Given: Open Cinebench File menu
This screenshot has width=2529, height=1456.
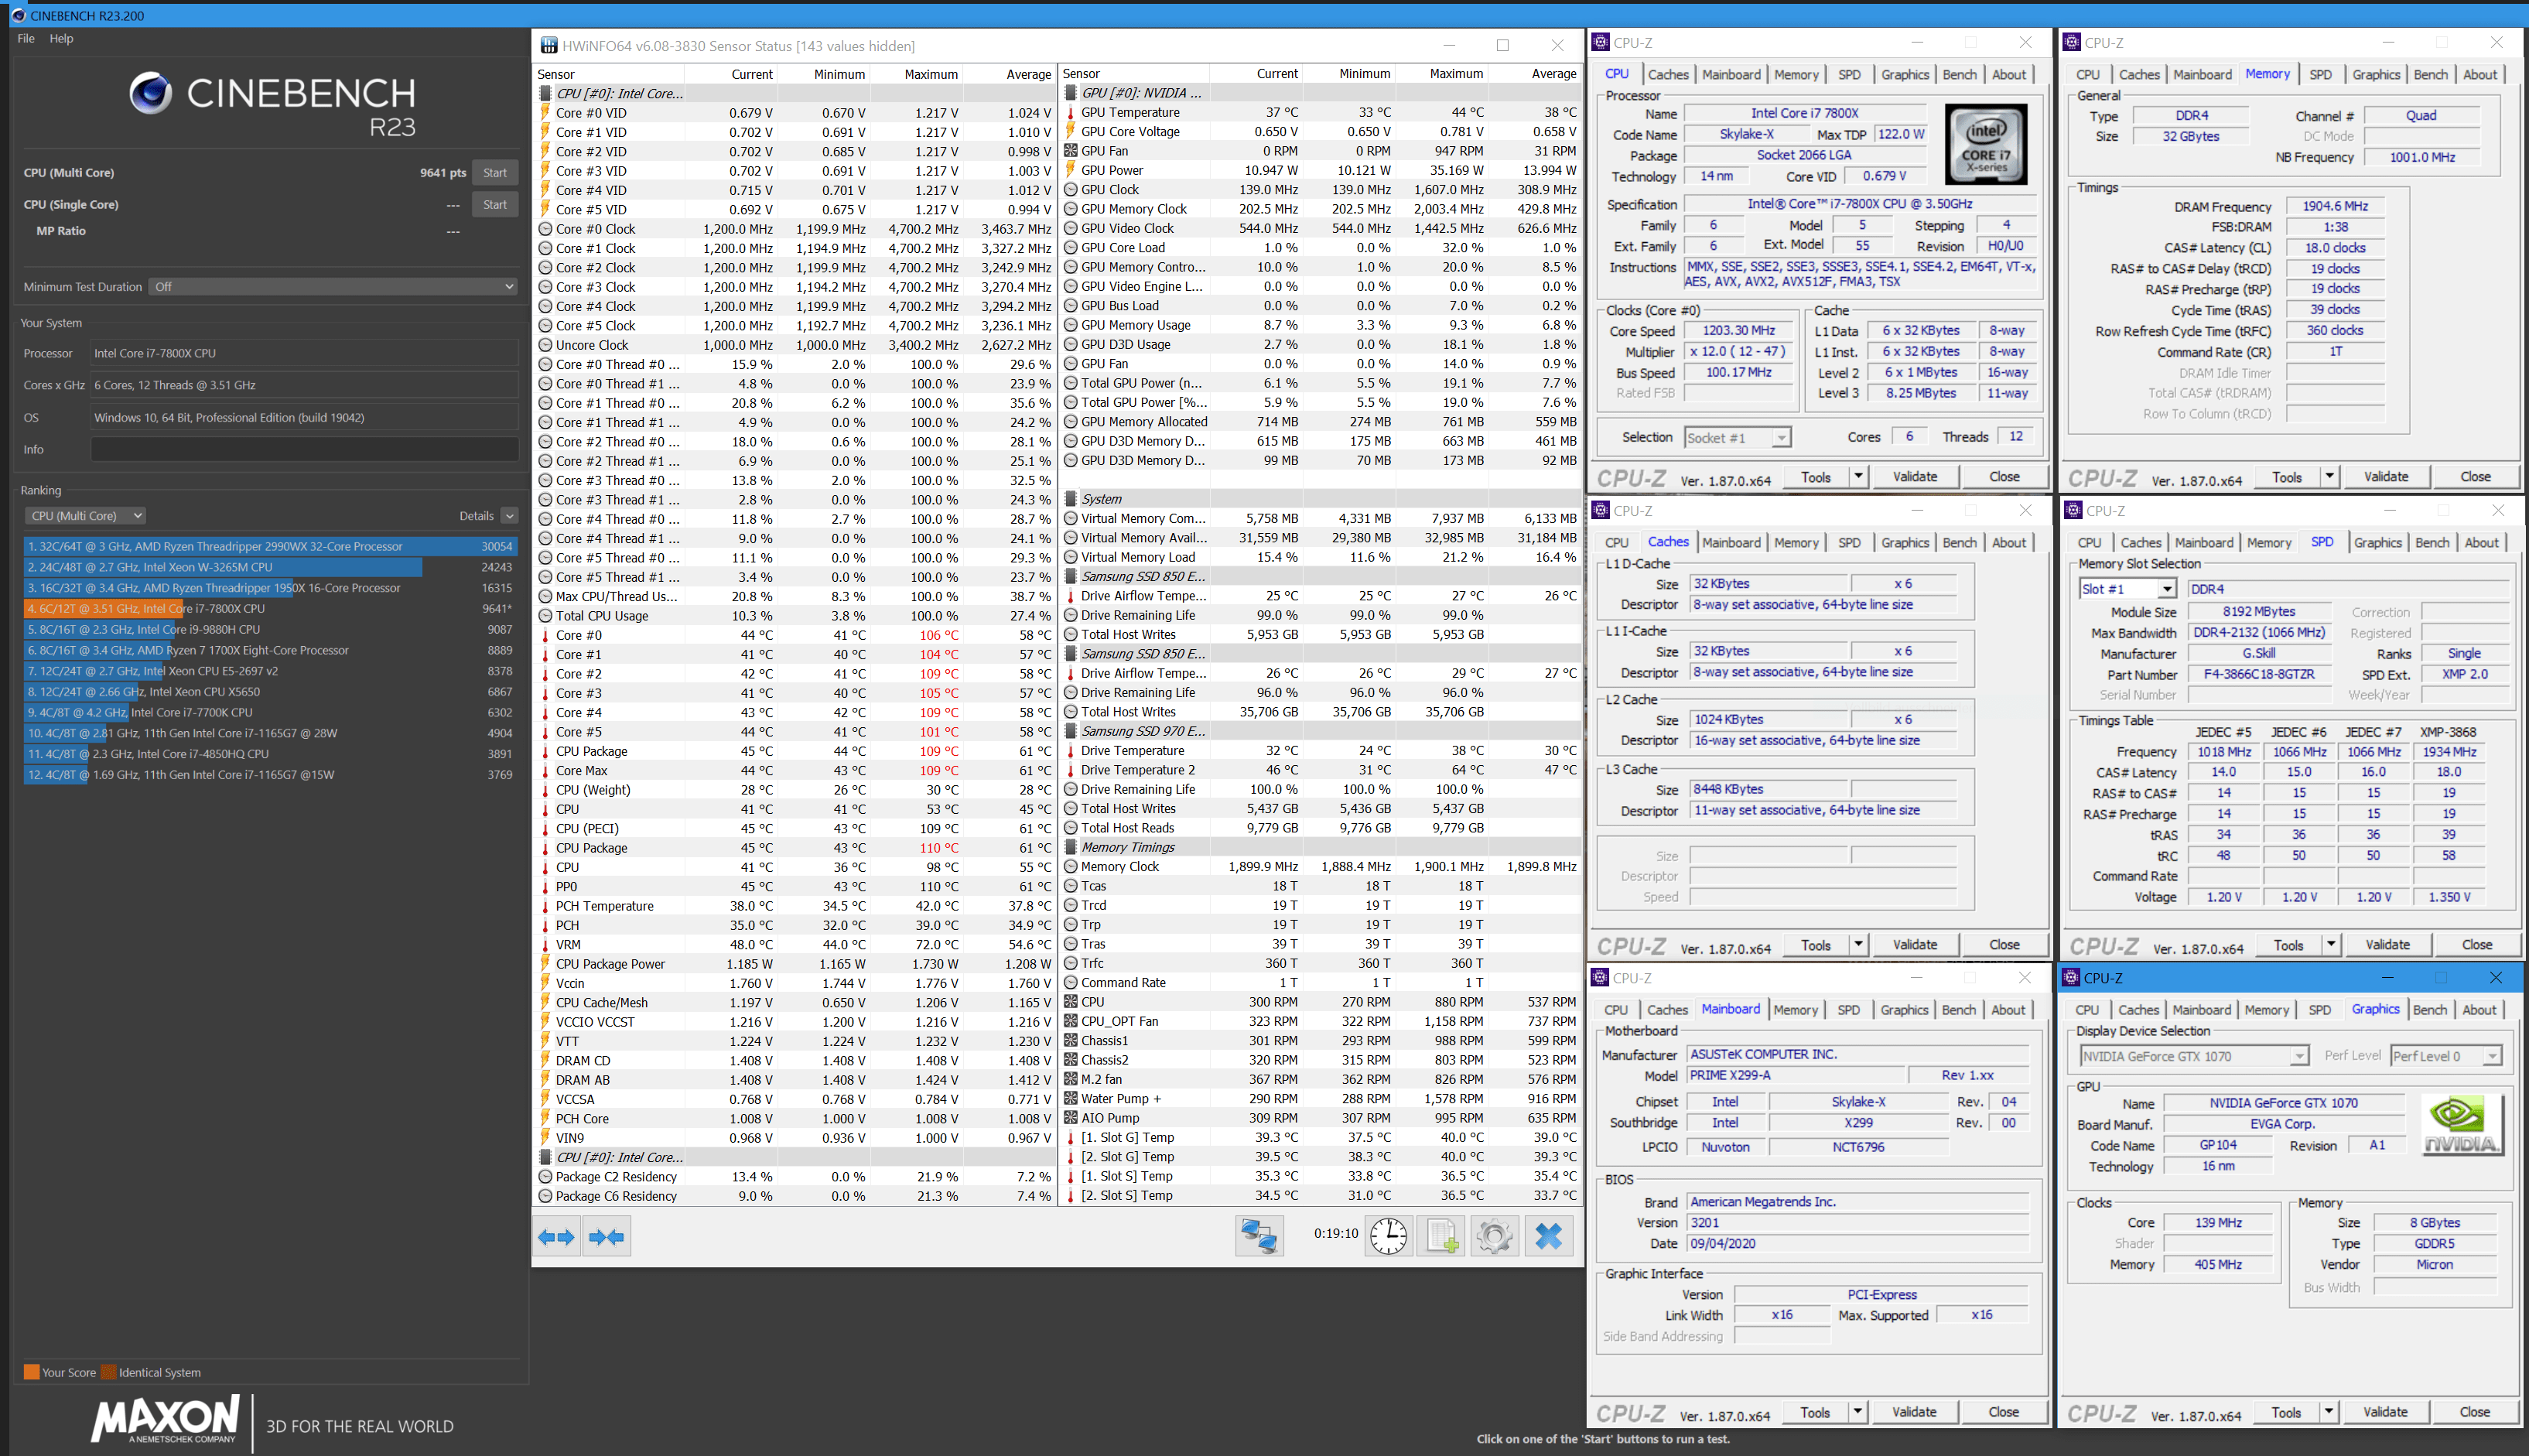Looking at the screenshot, I should [x=26, y=38].
